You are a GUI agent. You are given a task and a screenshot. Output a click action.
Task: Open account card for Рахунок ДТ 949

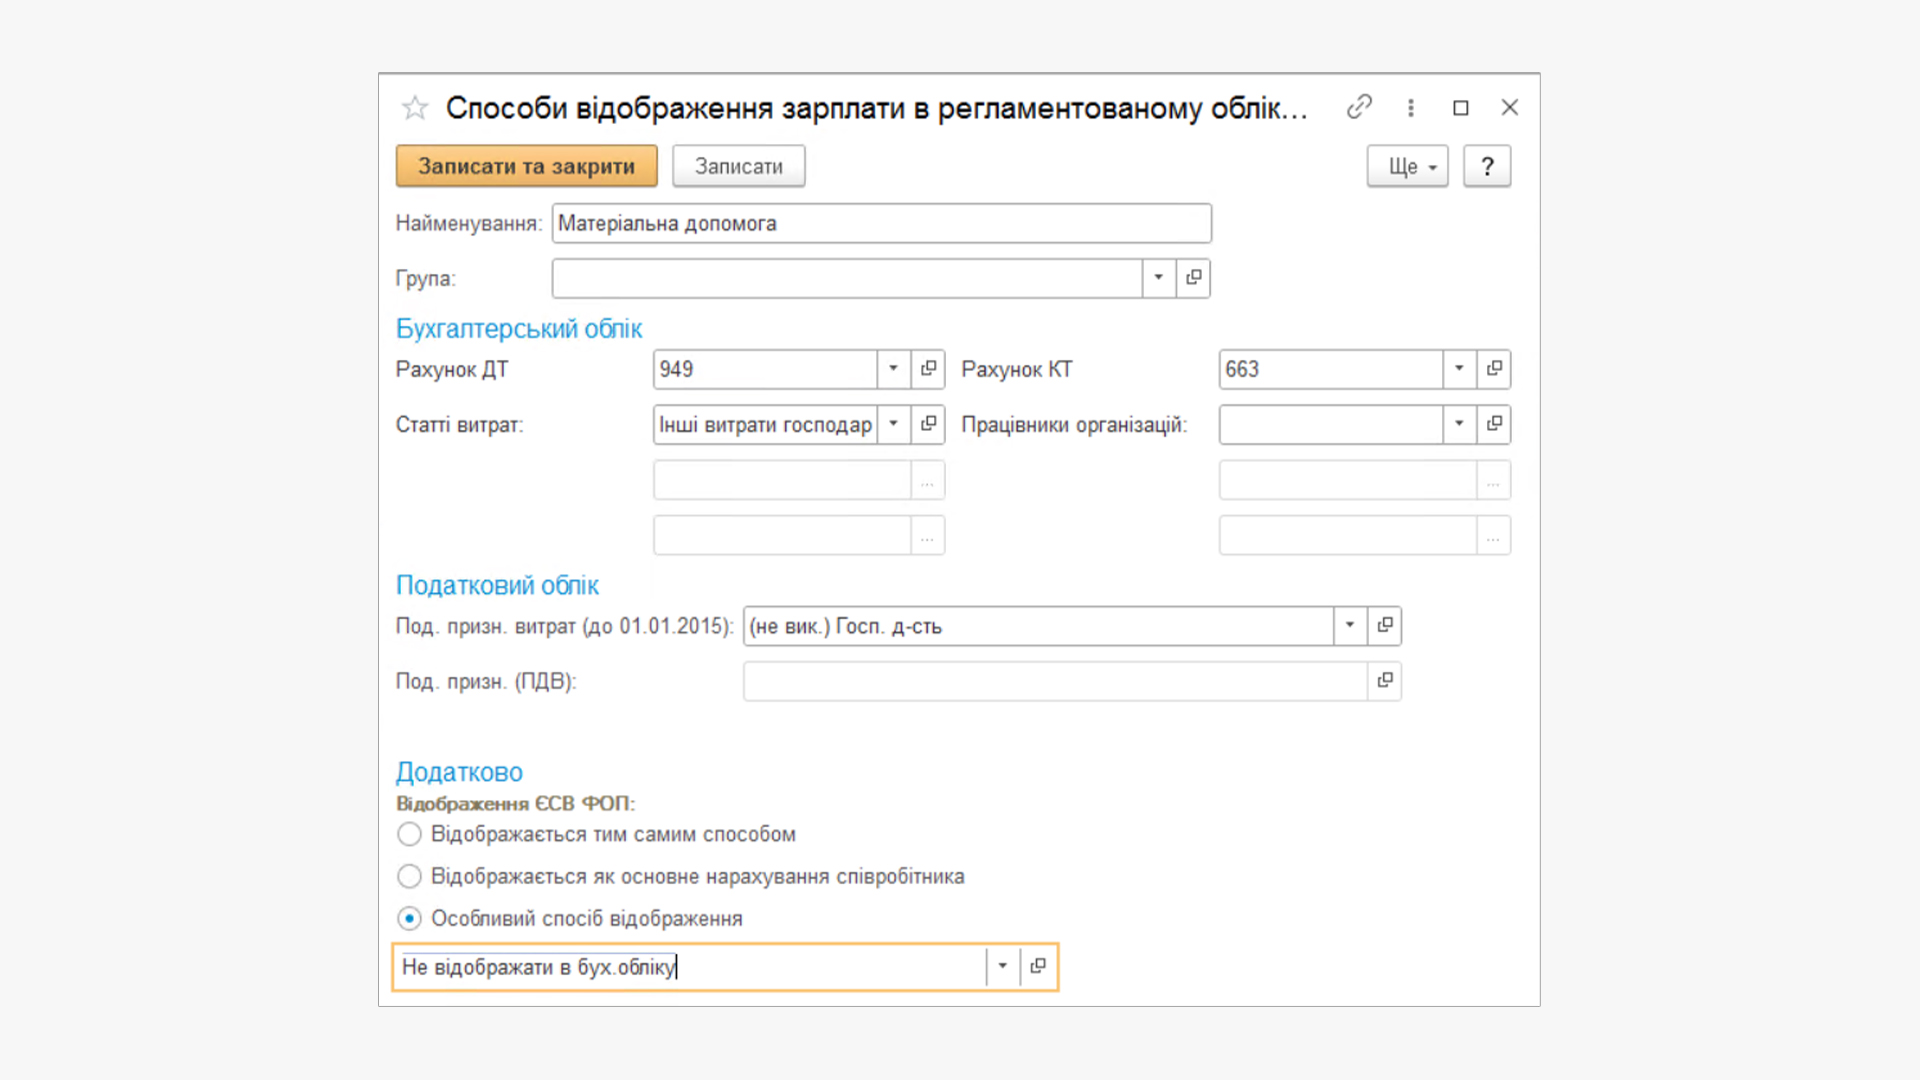pyautogui.click(x=928, y=369)
